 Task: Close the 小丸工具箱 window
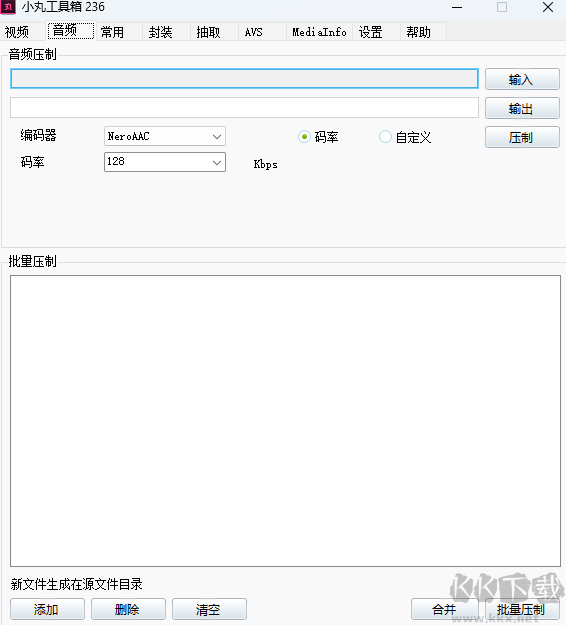[548, 7]
